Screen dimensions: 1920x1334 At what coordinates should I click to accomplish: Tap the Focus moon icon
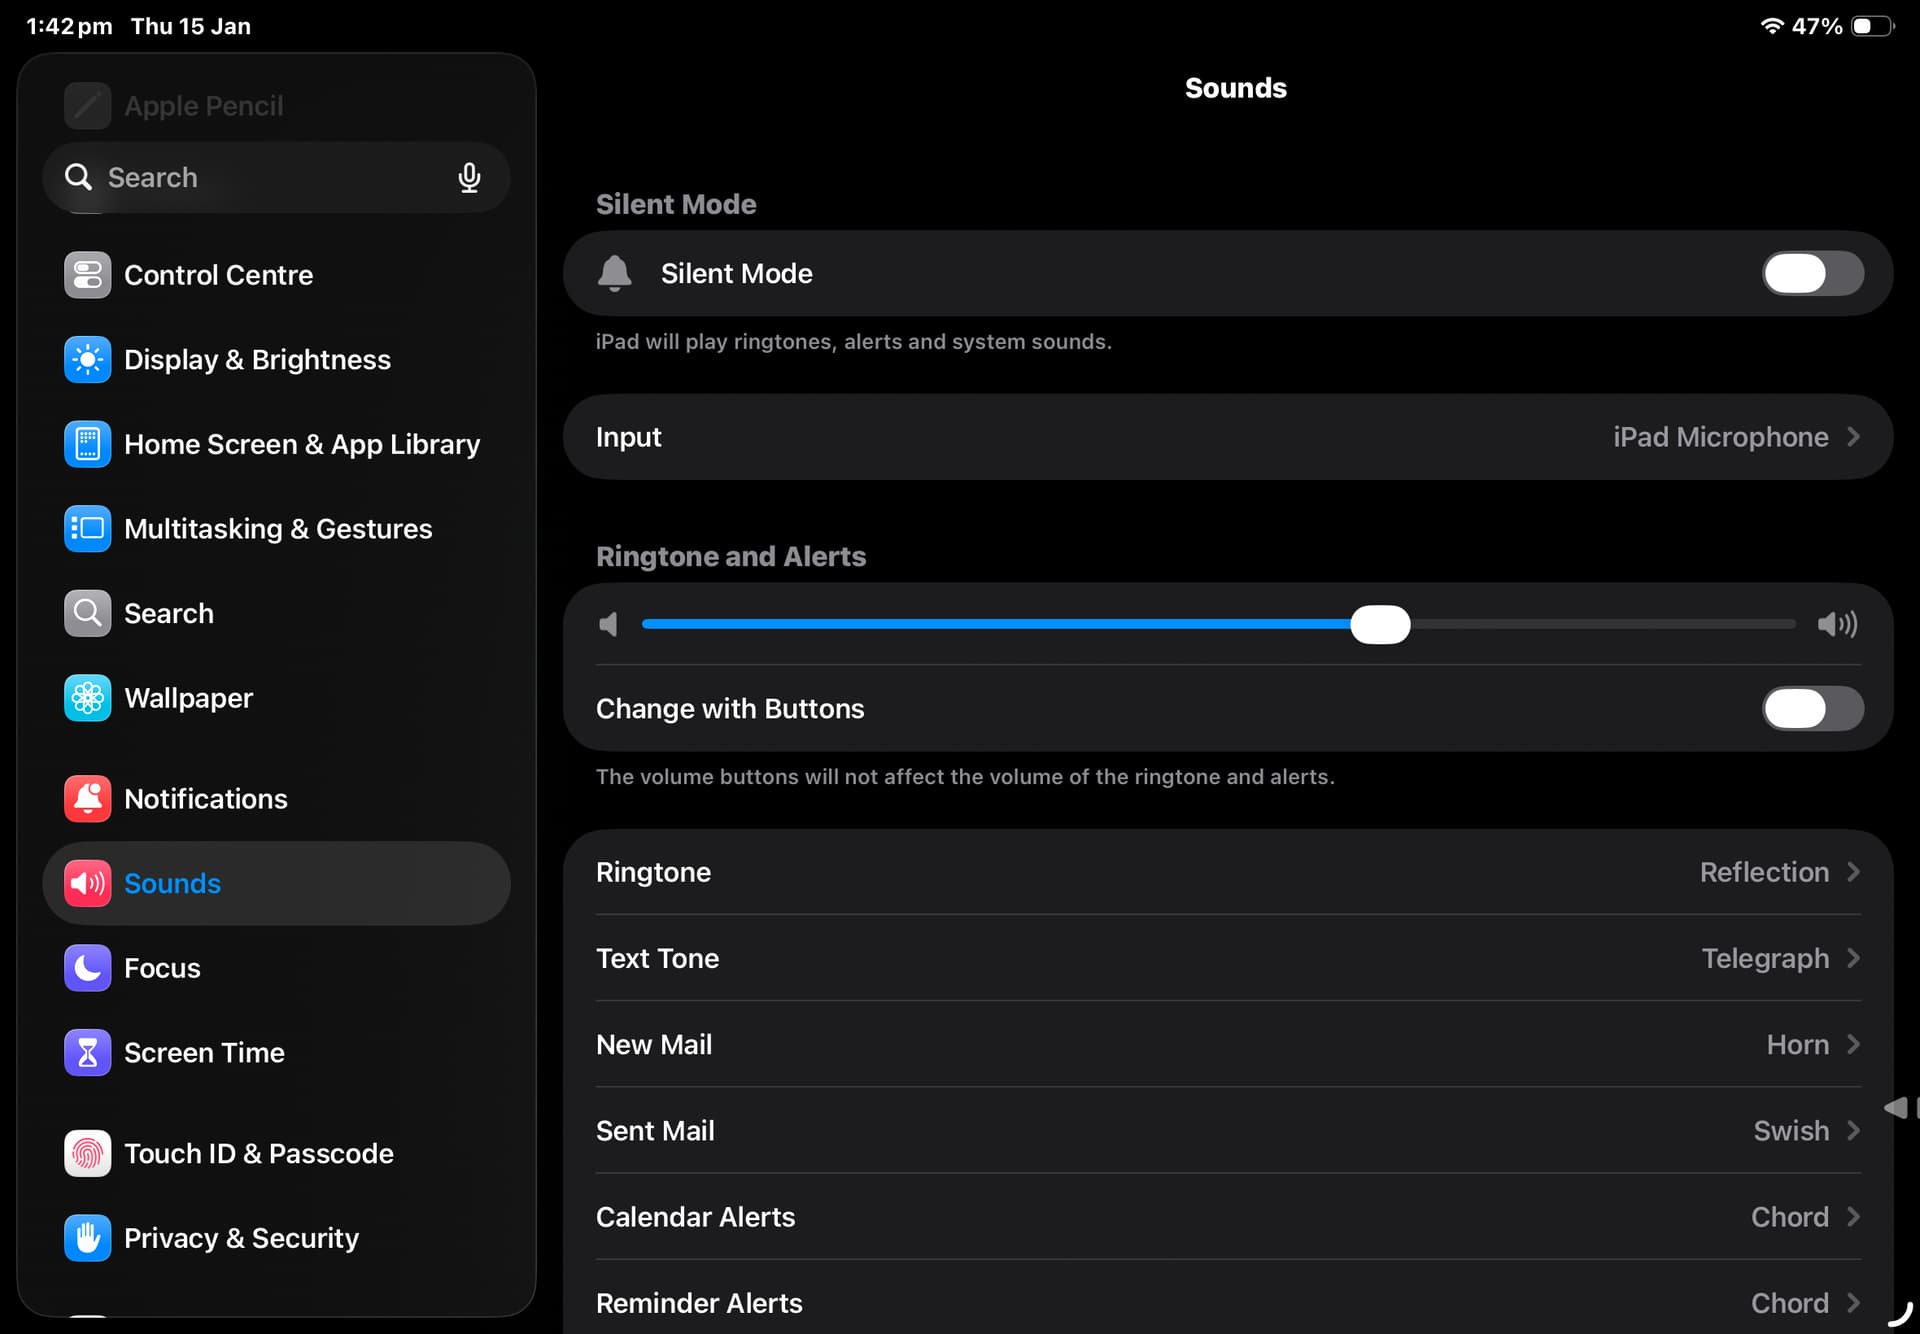[87, 968]
